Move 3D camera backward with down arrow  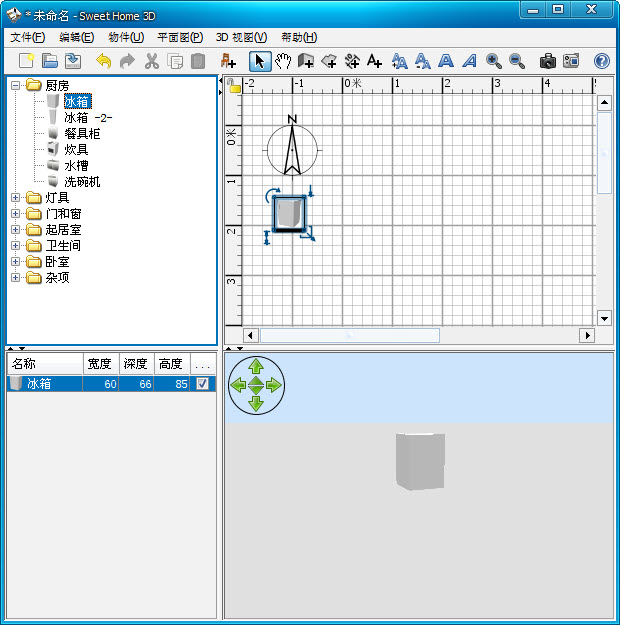(256, 404)
